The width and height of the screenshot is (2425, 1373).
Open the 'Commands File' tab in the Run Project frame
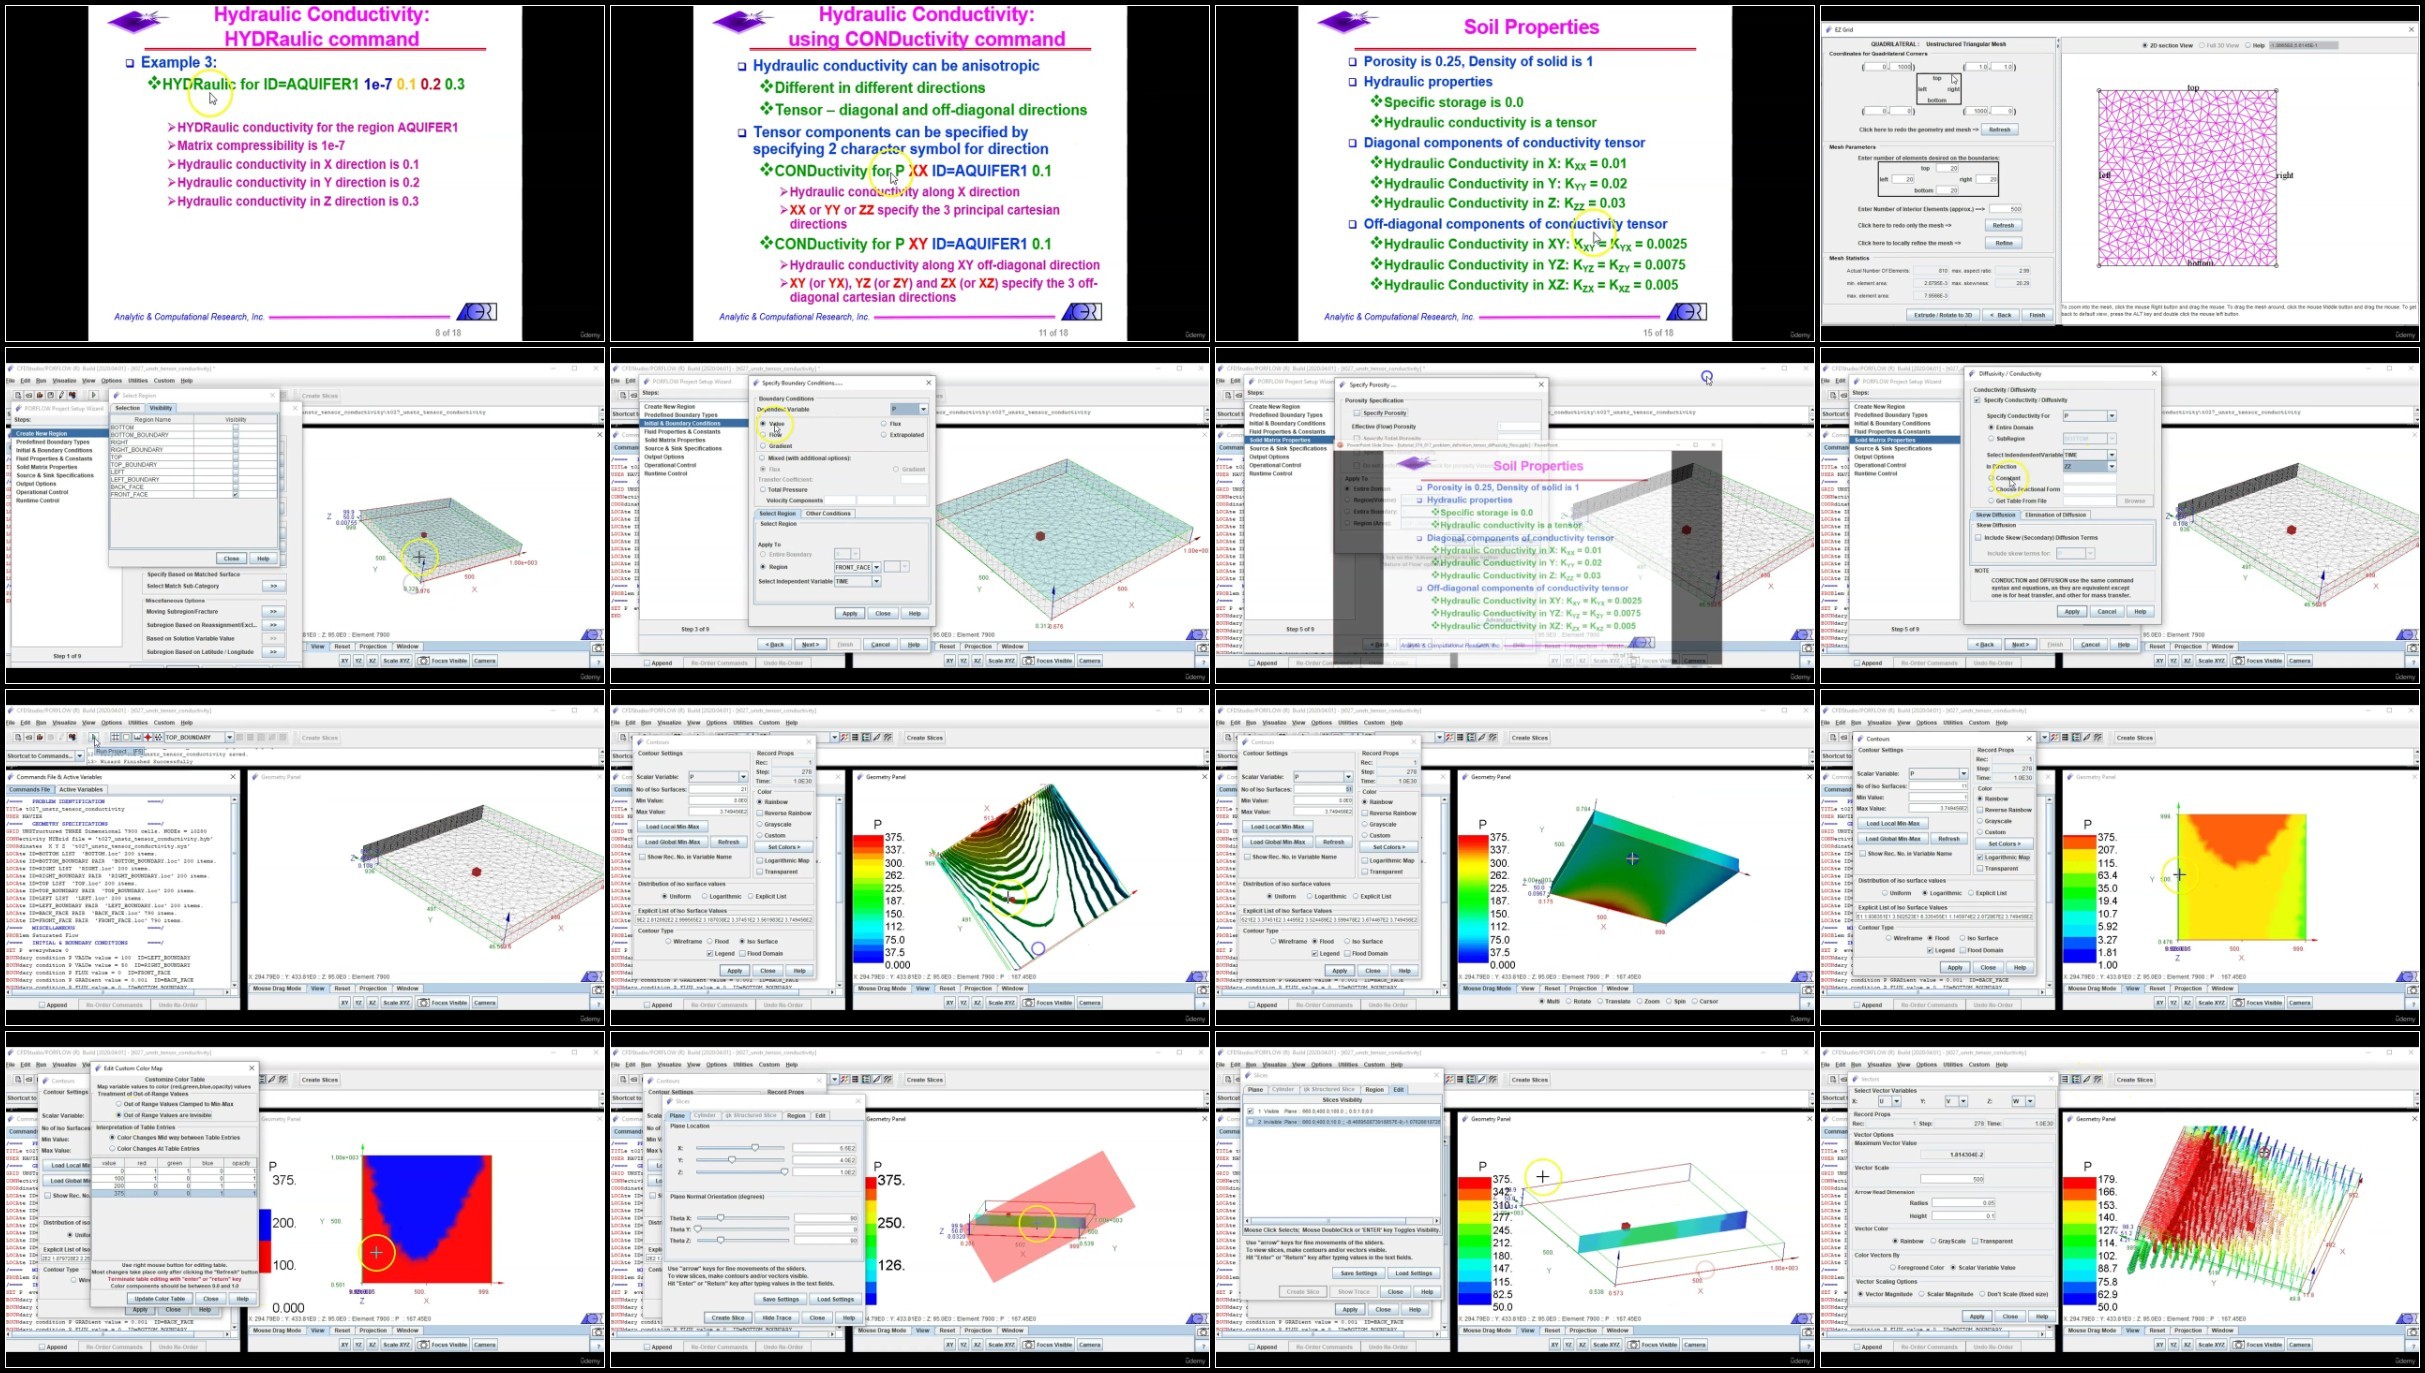click(31, 790)
